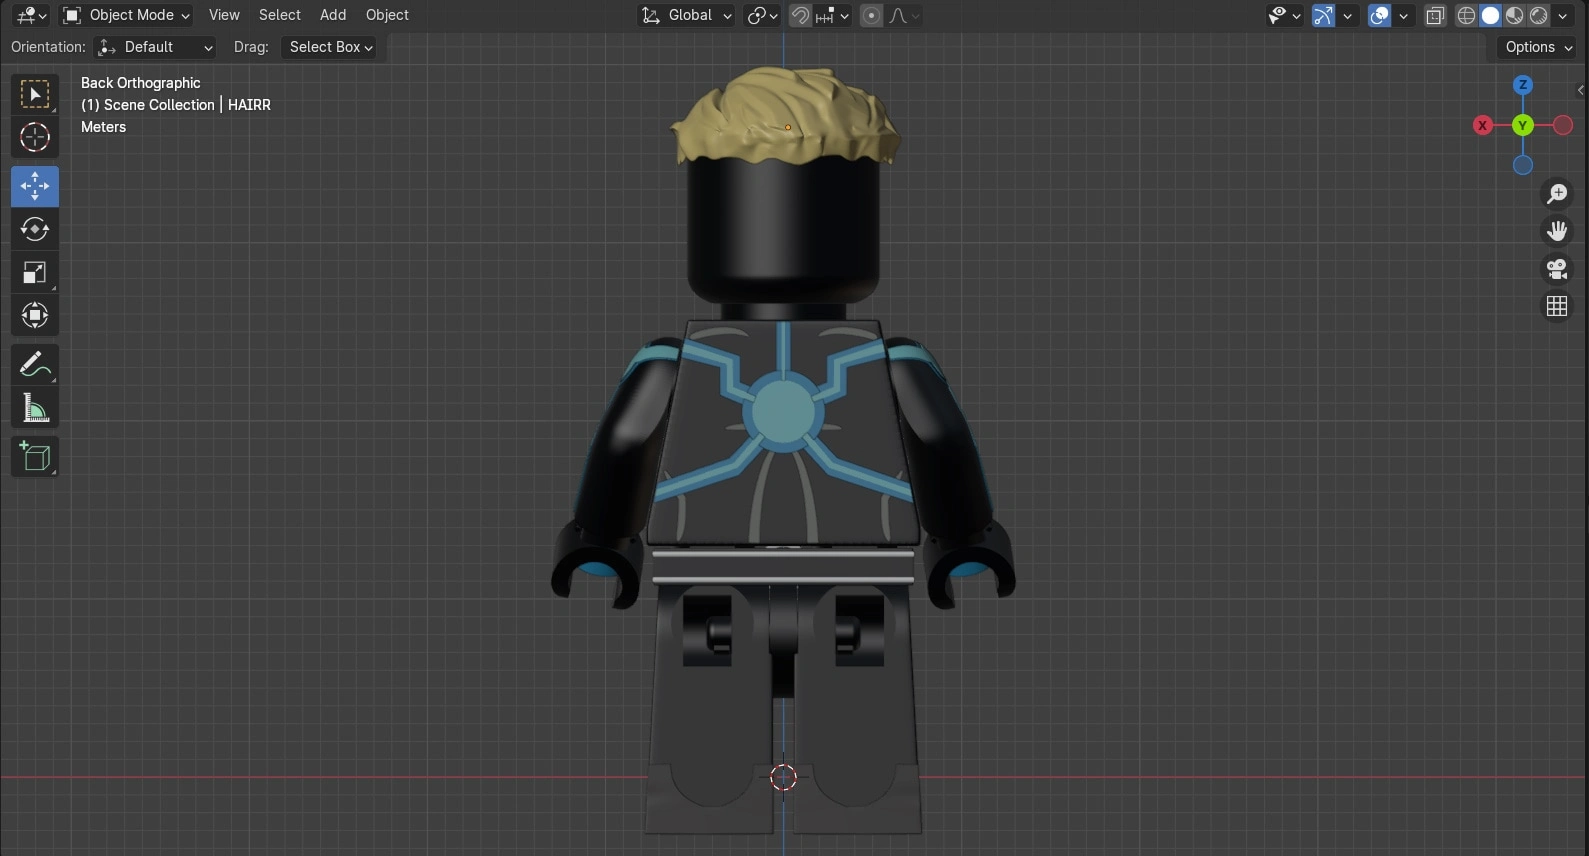Click the green Y axis gizmo bubble
This screenshot has width=1589, height=856.
(1523, 125)
